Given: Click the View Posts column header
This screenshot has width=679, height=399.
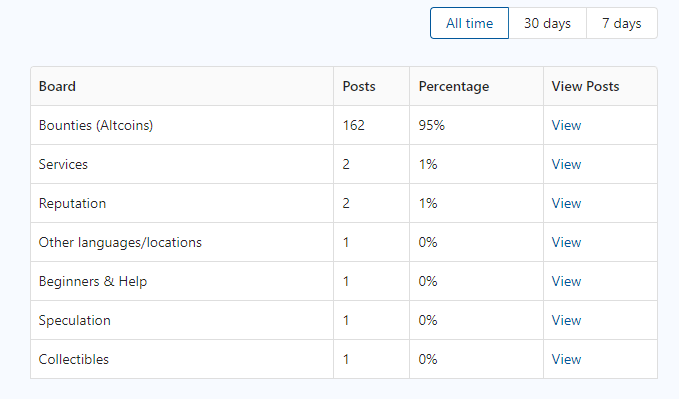Looking at the screenshot, I should click(585, 86).
